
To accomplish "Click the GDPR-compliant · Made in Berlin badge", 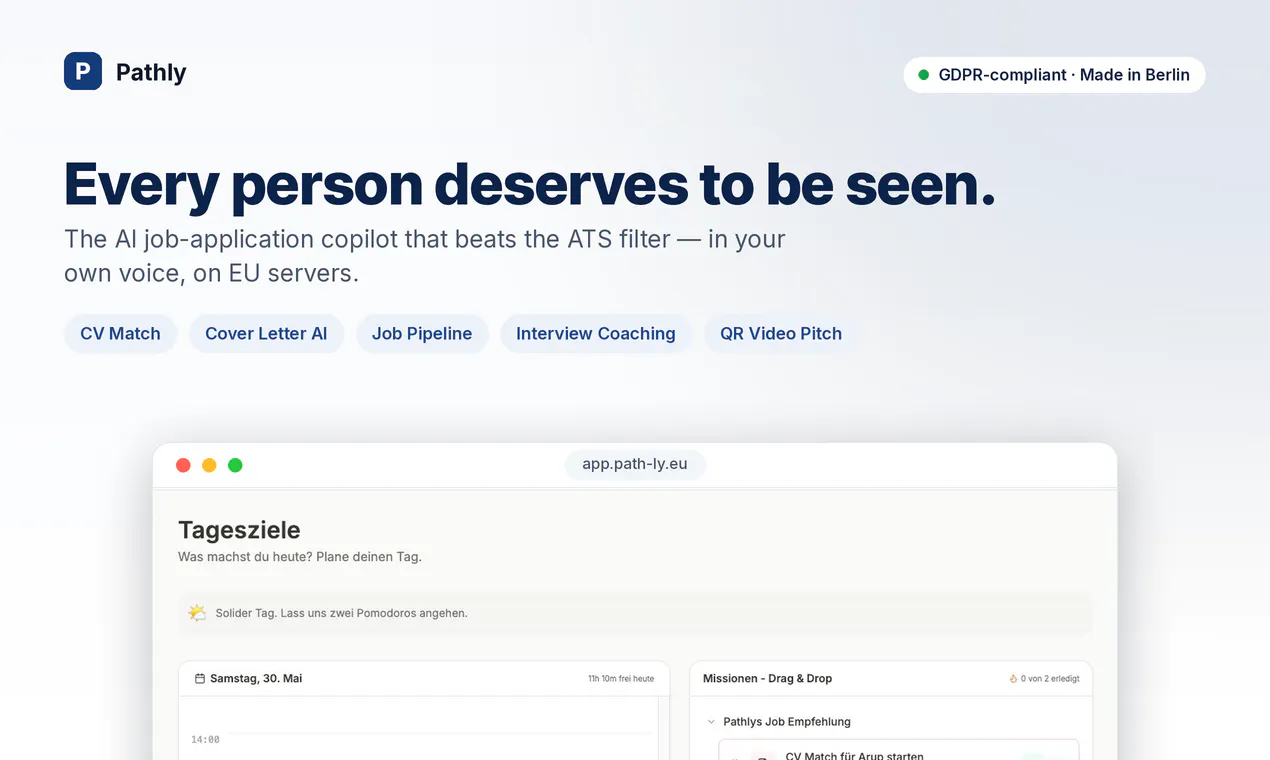I will [x=1054, y=75].
